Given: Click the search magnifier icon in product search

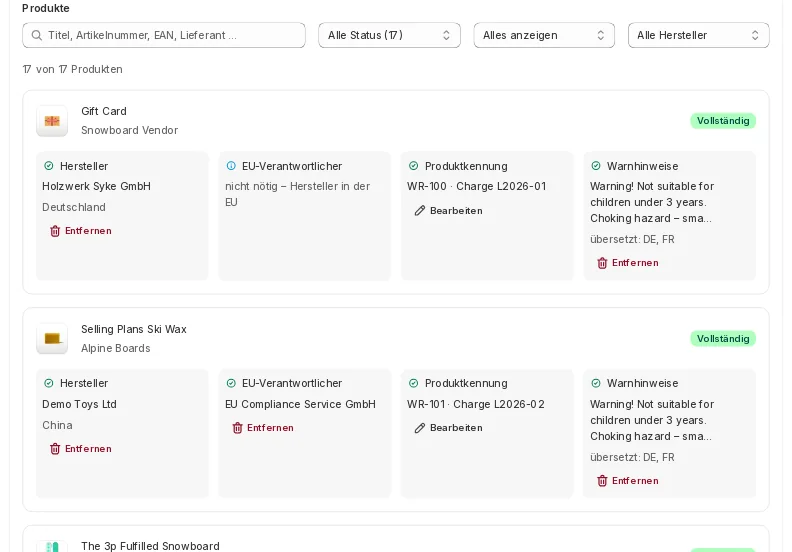Looking at the screenshot, I should click(x=36, y=35).
